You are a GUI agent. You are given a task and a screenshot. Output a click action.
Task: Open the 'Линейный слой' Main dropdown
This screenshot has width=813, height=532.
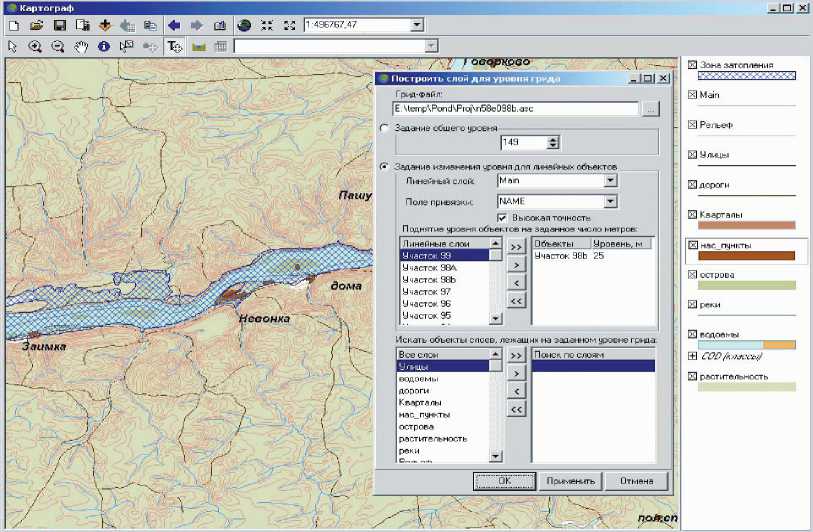609,181
